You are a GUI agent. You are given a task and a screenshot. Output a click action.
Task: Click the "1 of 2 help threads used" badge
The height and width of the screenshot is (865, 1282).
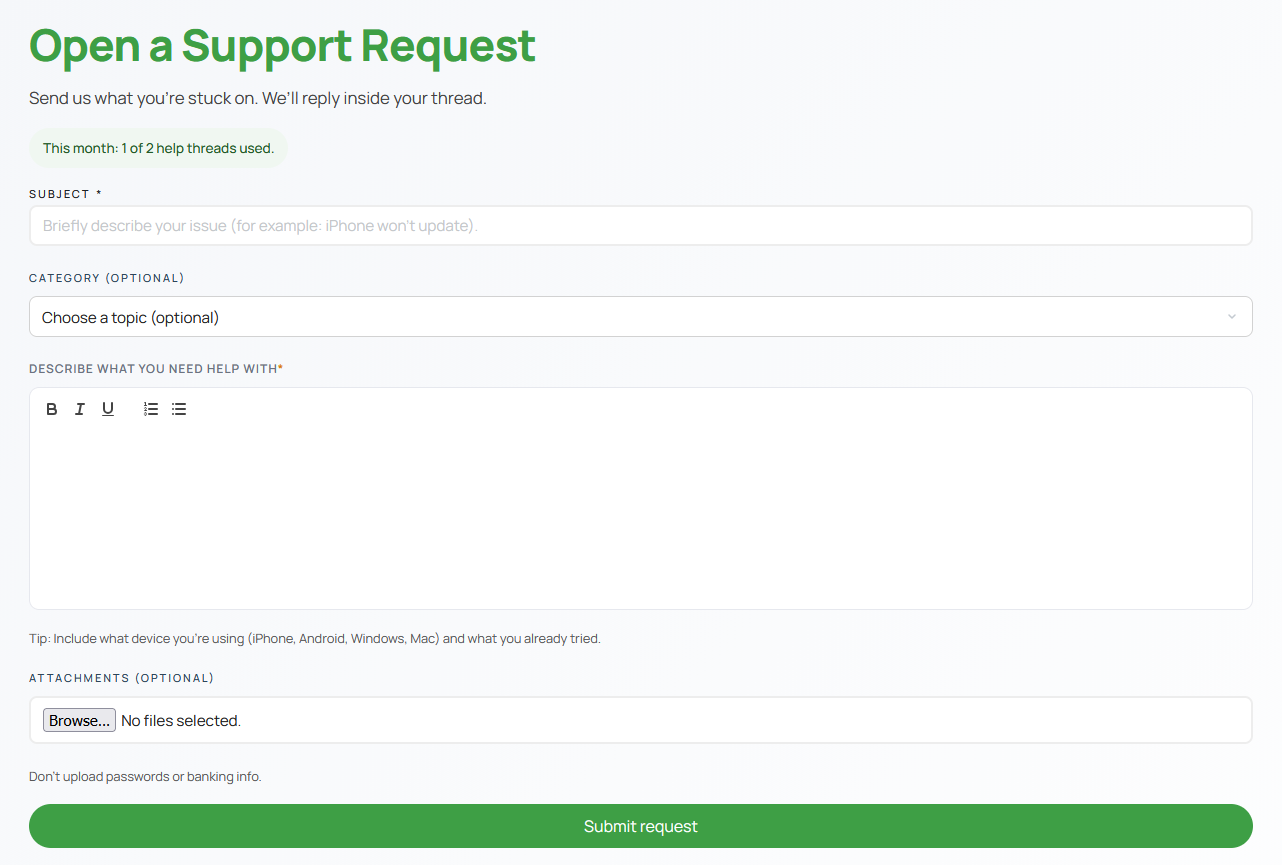[x=157, y=147]
